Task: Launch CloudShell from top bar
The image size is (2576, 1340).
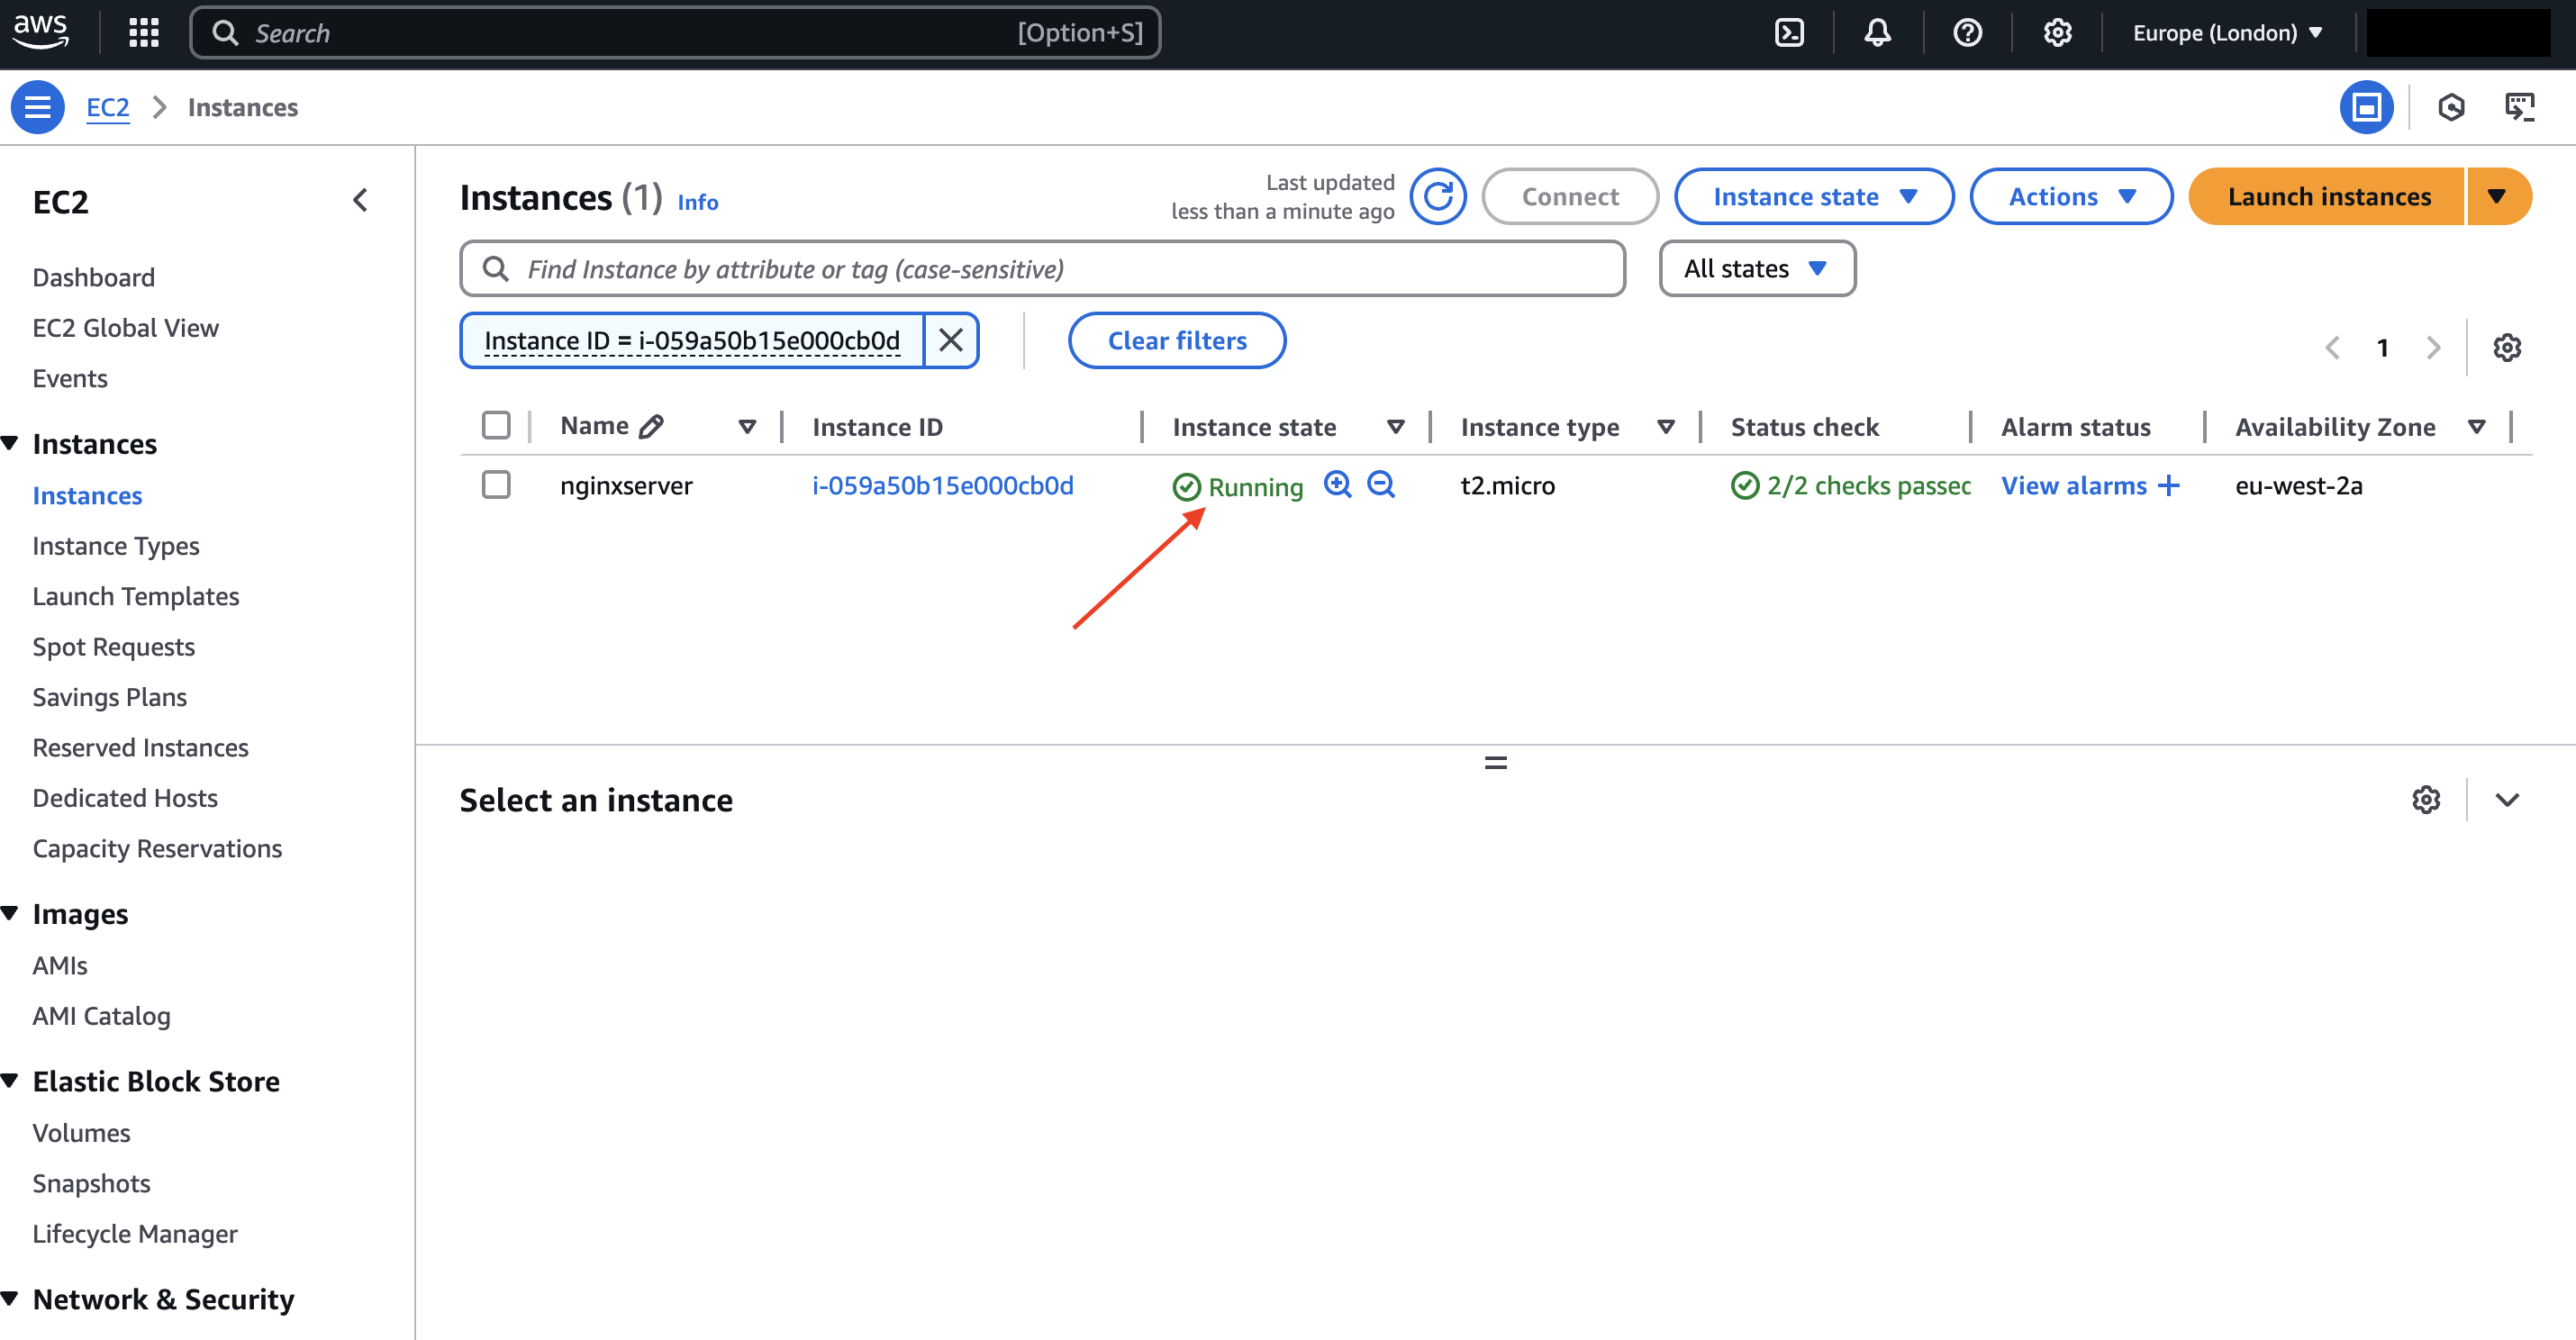Action: tap(1789, 33)
